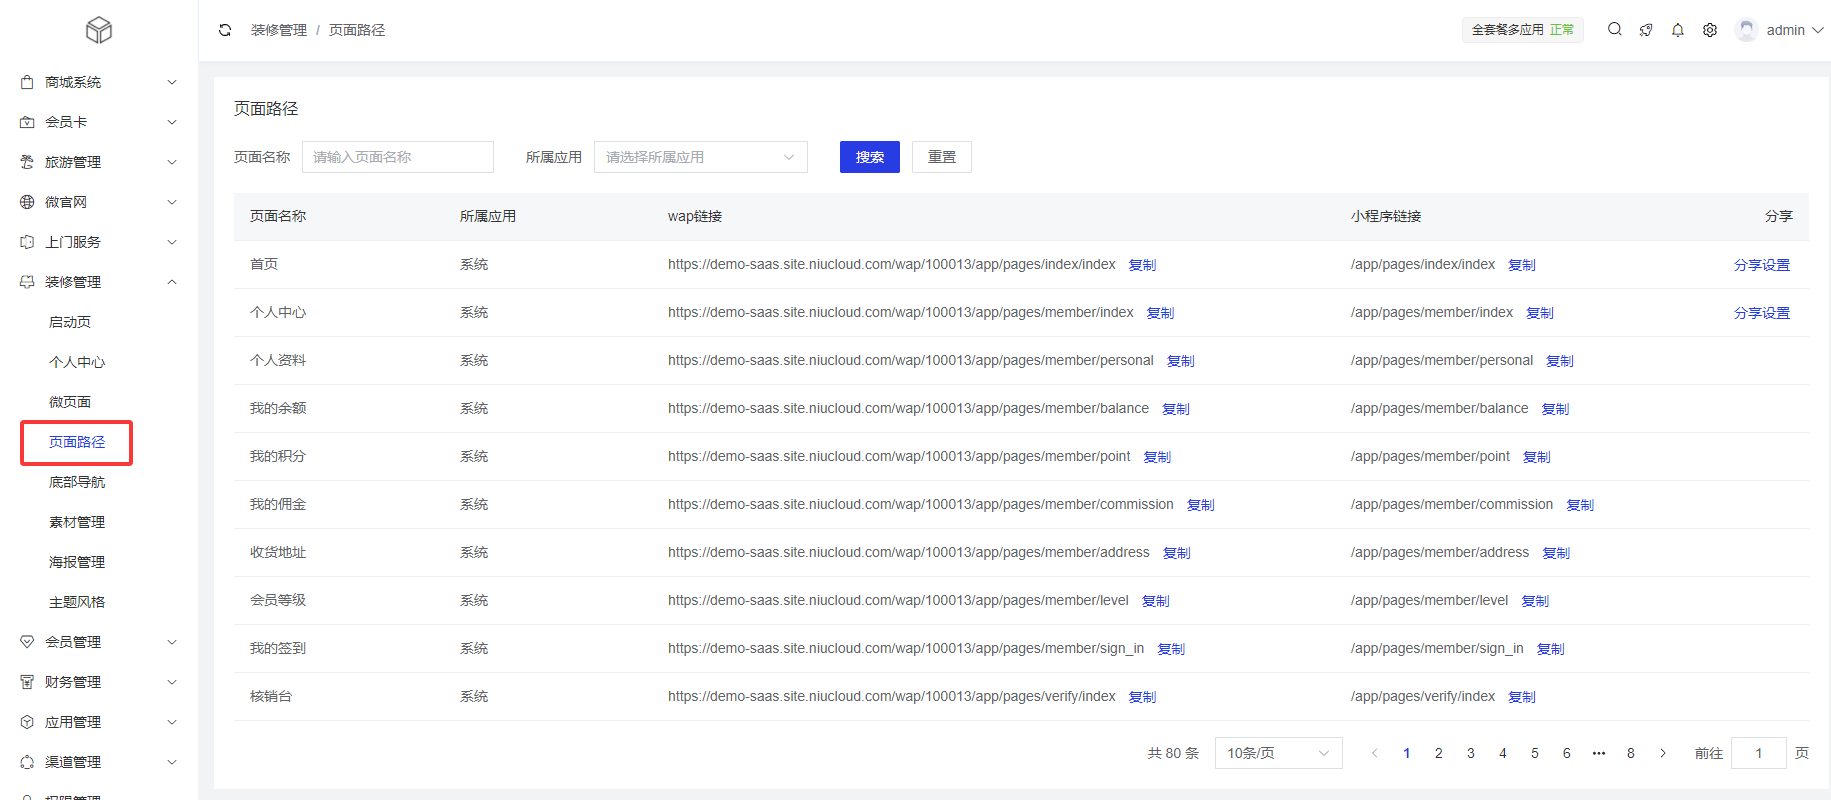Image resolution: width=1831 pixels, height=800 pixels.
Task: Open the 10条/页 page size dropdown
Action: [1278, 753]
